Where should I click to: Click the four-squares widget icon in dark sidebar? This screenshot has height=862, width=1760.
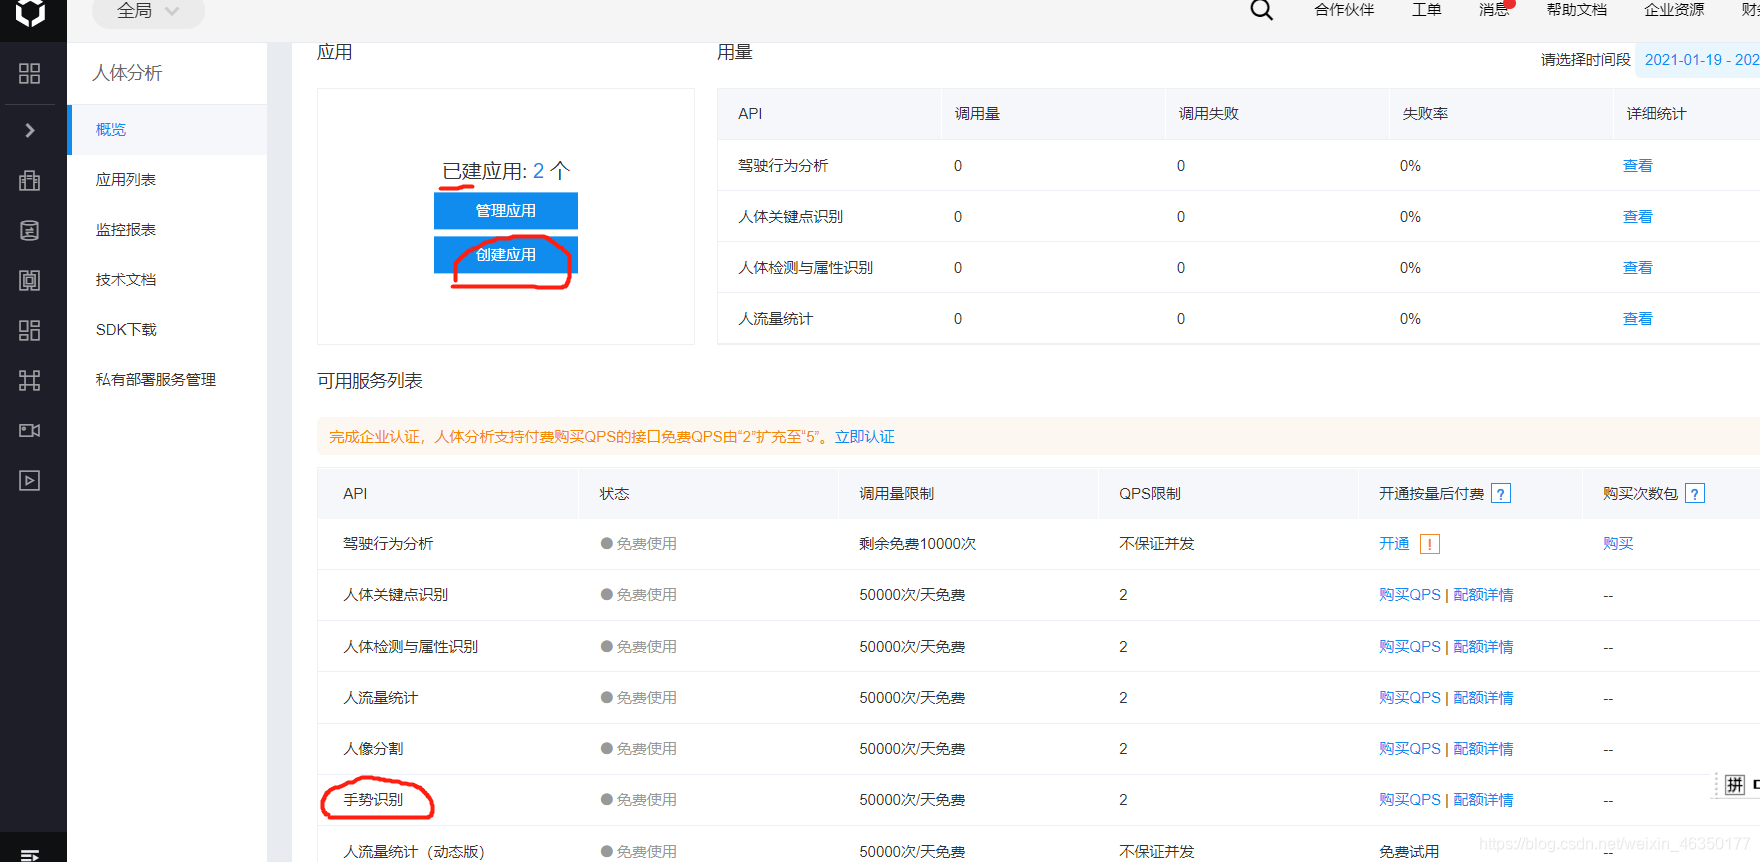click(30, 330)
